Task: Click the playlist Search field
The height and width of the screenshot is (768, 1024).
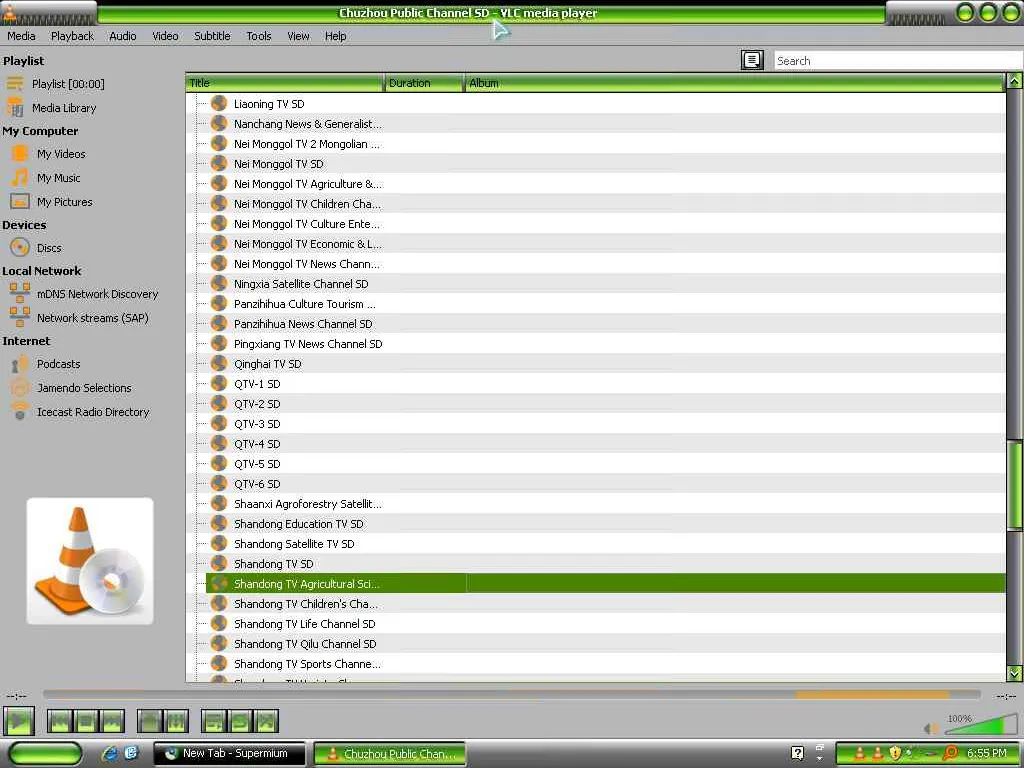Action: tap(898, 61)
